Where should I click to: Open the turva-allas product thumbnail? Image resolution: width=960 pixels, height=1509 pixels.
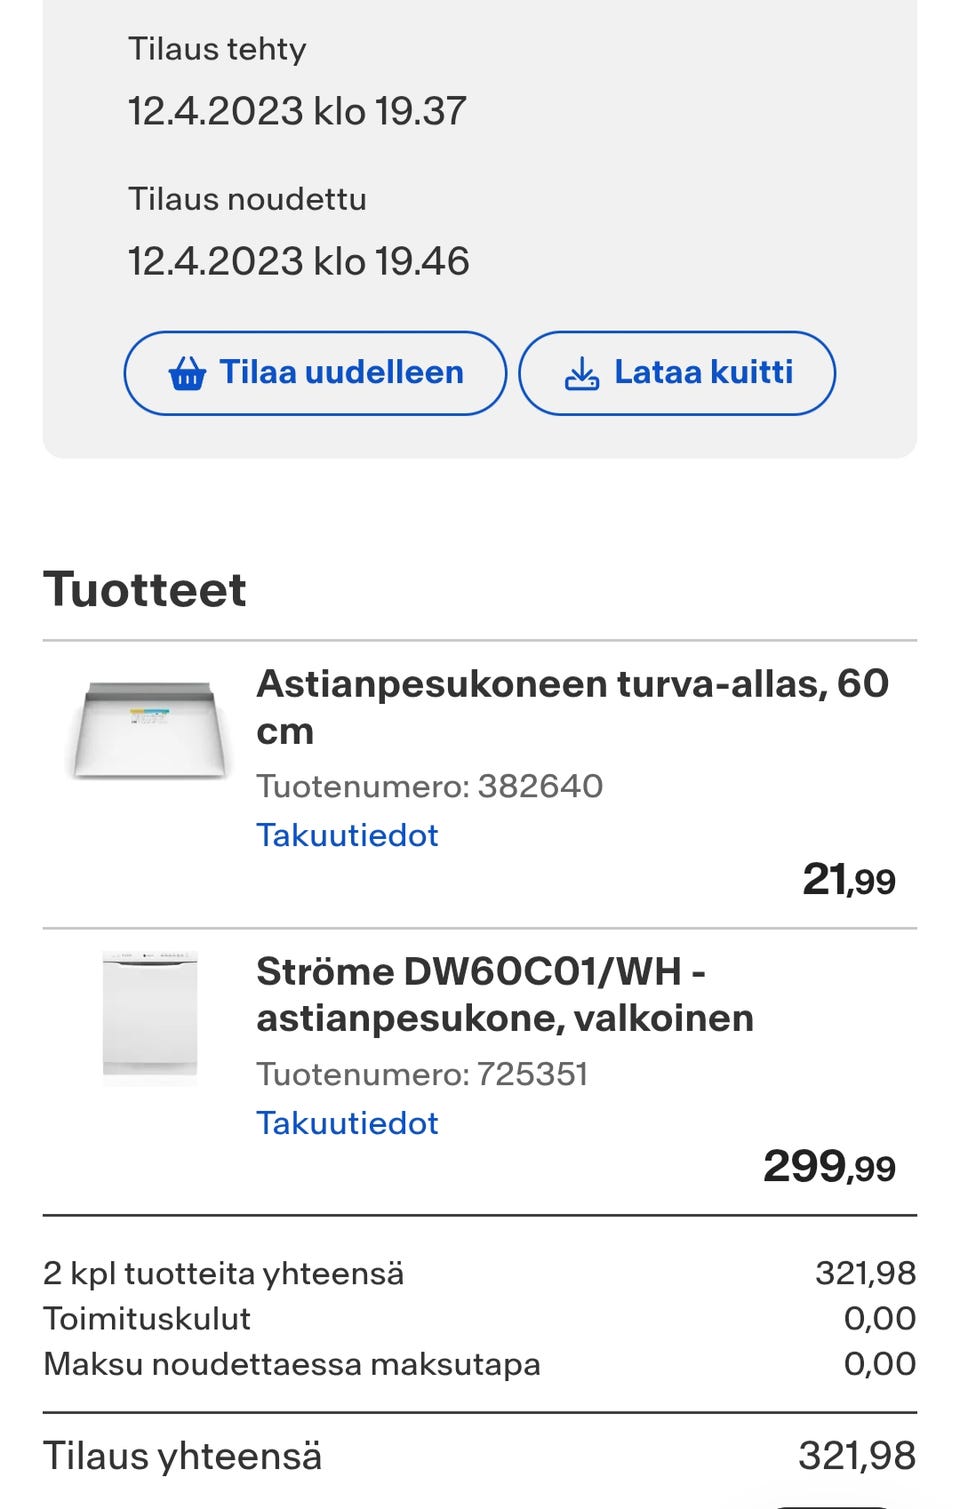point(150,731)
